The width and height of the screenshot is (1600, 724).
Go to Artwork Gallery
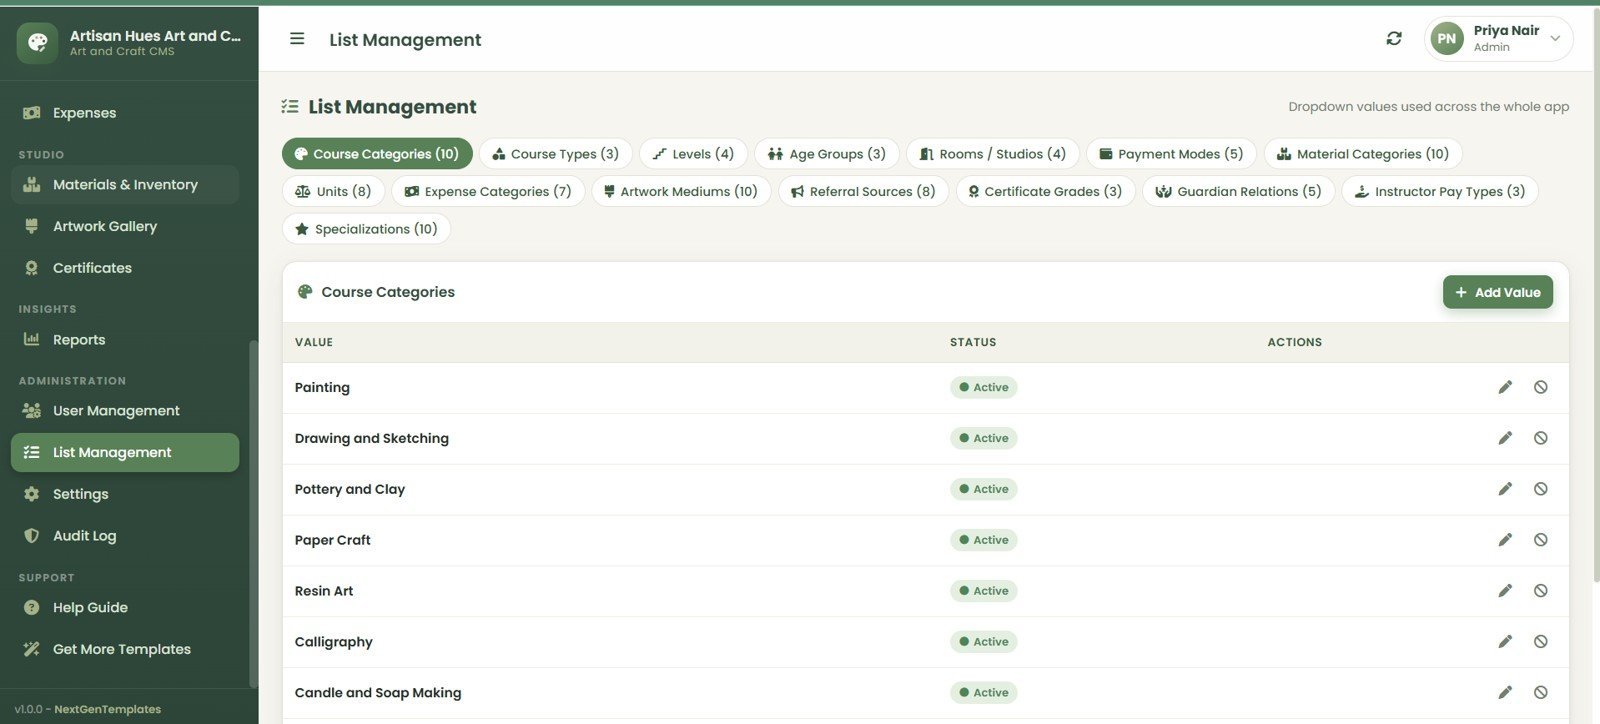(x=125, y=226)
